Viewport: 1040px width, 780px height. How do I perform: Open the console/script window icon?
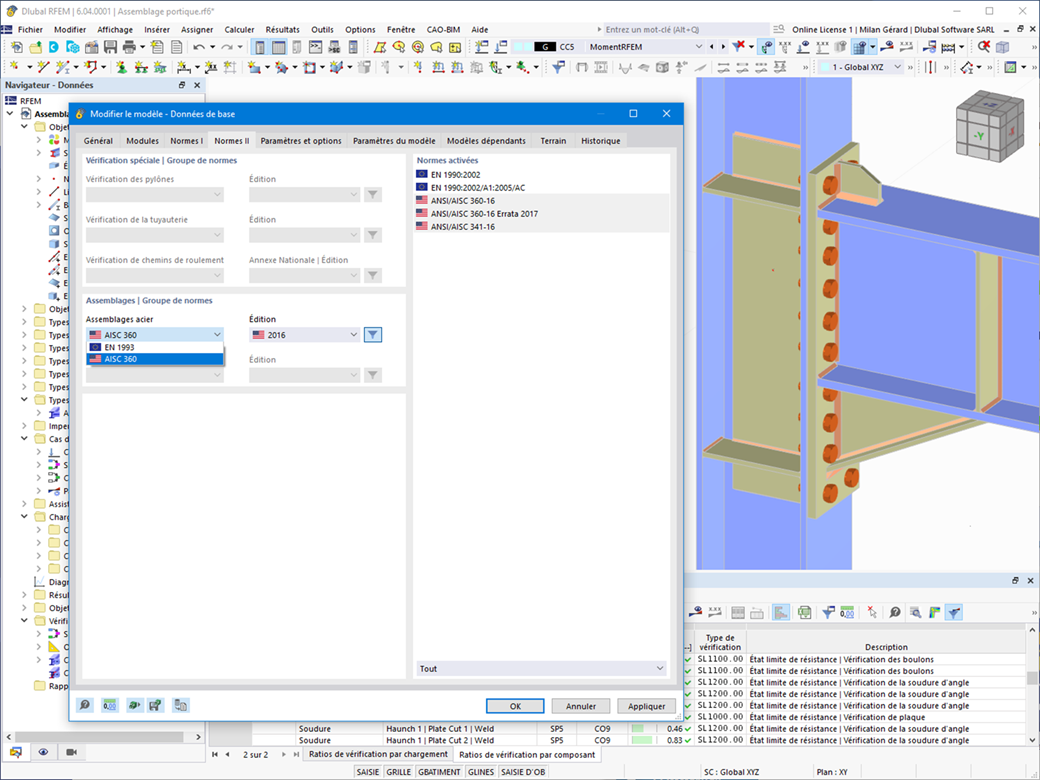click(x=316, y=46)
